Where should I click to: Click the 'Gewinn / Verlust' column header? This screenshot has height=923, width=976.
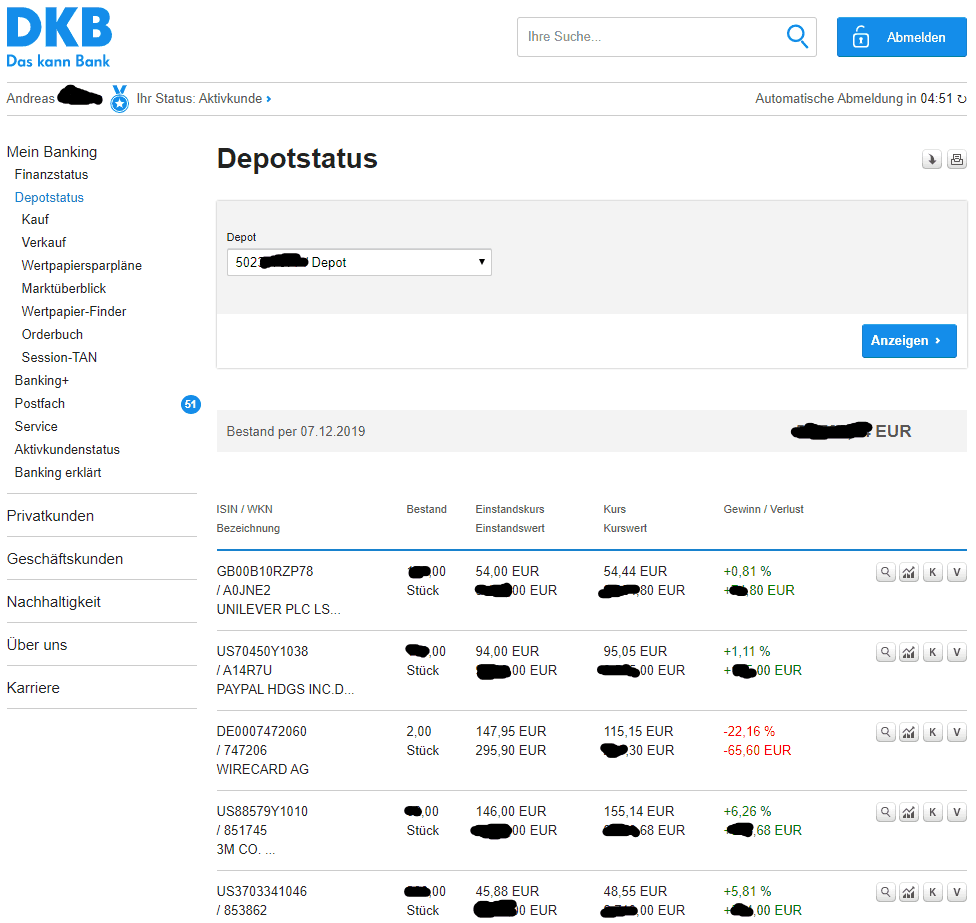click(763, 509)
